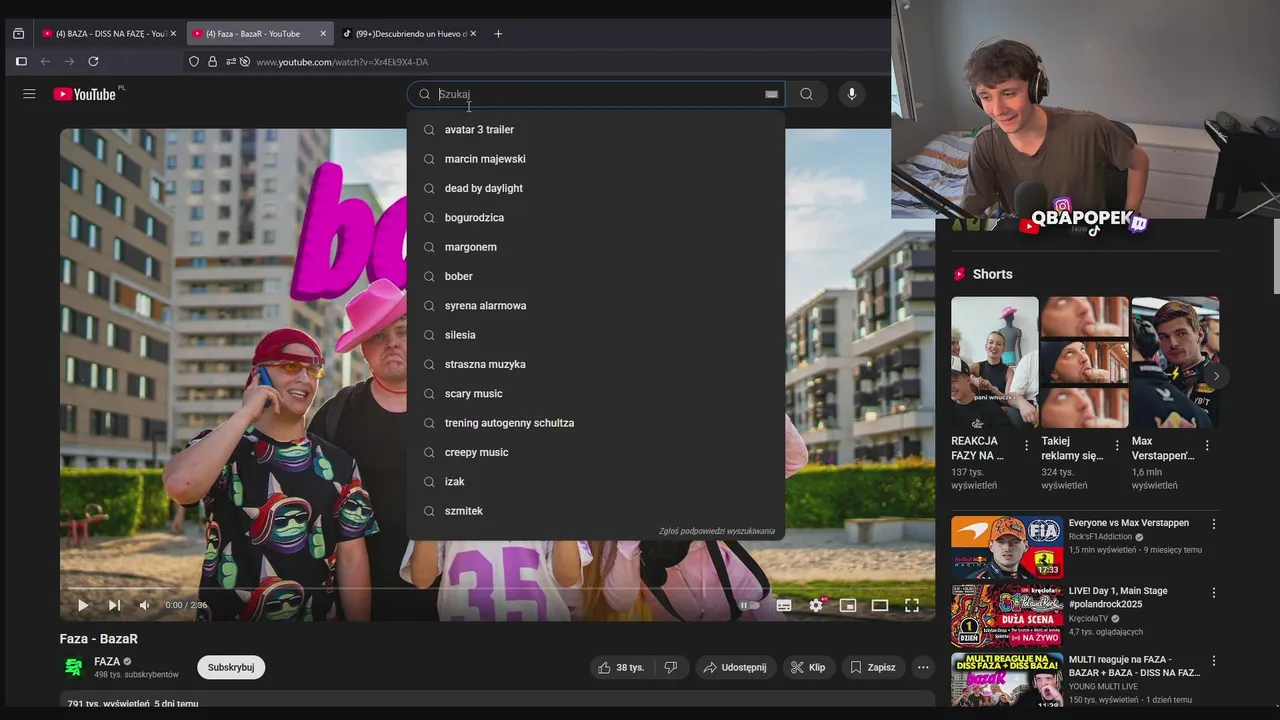1280x720 pixels.
Task: Click the shield tracking protection icon
Action: pyautogui.click(x=194, y=62)
